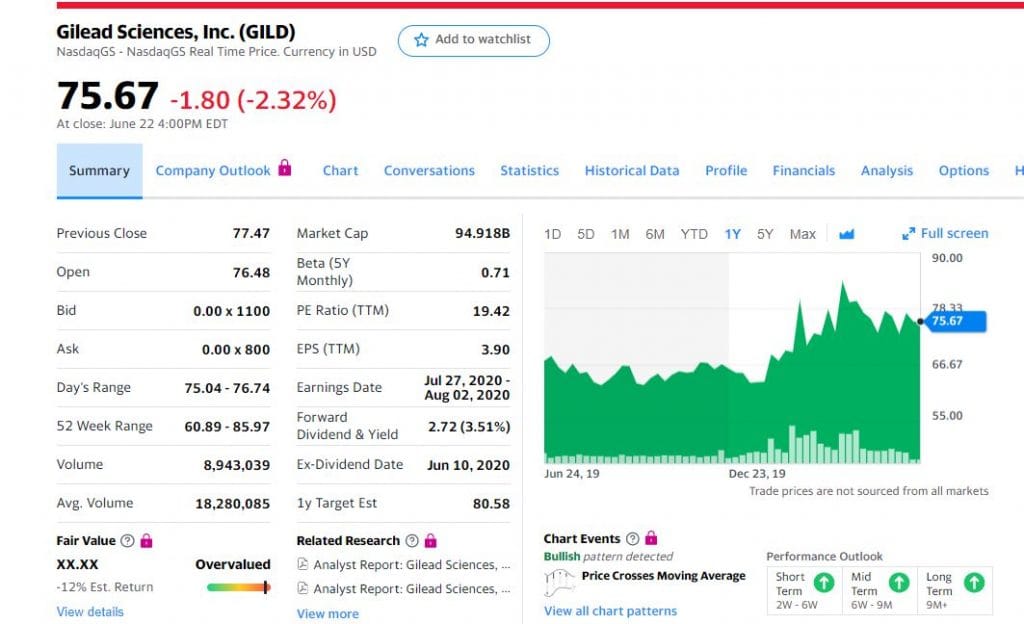Select the YTD chart range
The image size is (1024, 624).
click(x=694, y=234)
